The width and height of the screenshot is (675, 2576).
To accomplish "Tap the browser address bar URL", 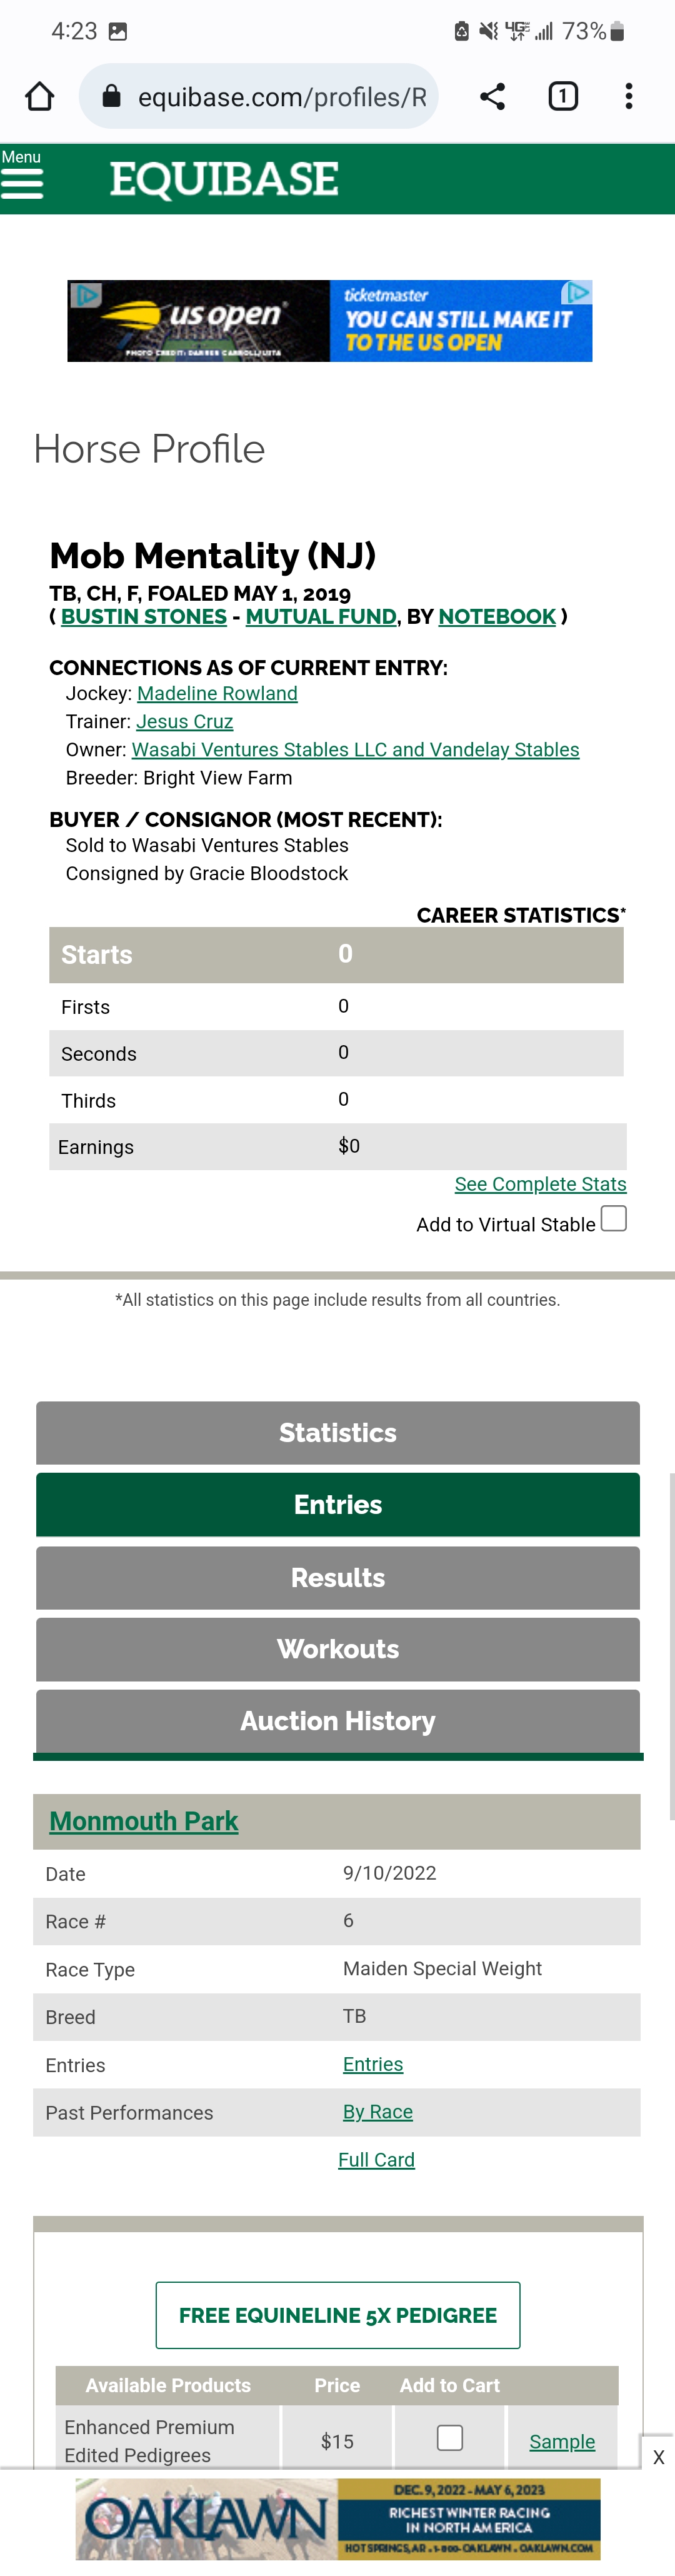I will point(282,97).
